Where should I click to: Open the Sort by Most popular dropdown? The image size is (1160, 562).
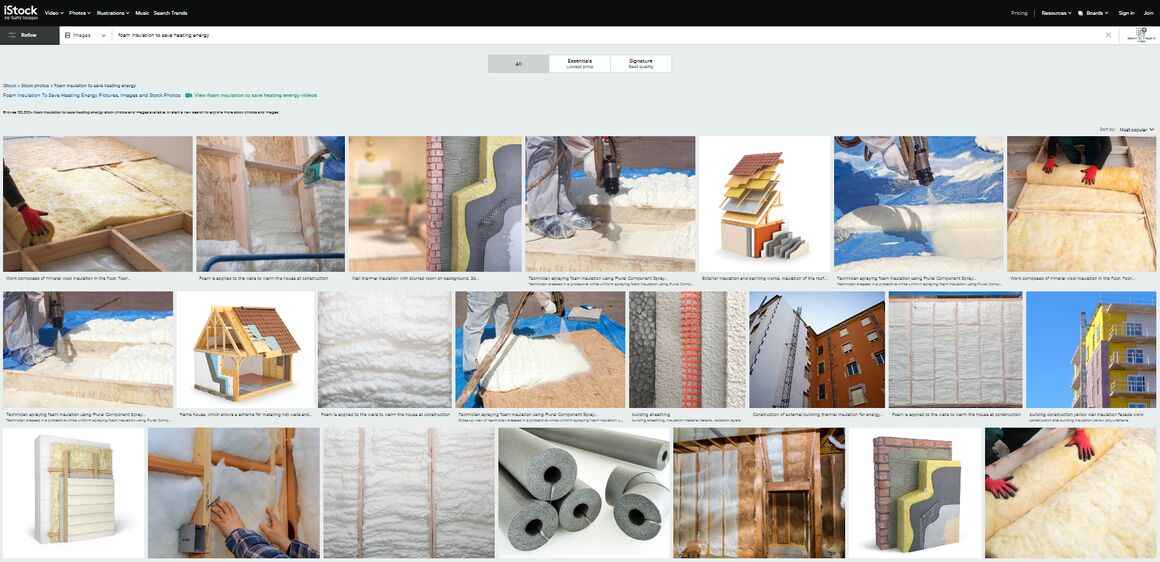[x=1136, y=129]
